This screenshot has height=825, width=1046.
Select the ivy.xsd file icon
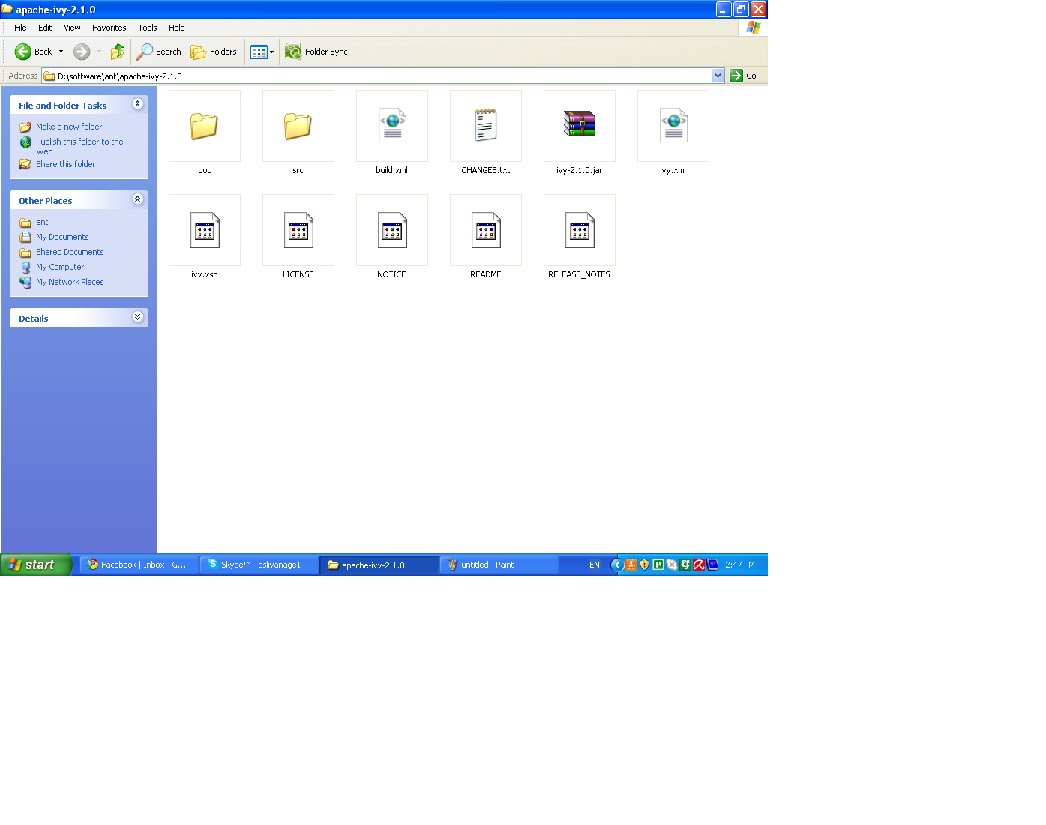click(x=204, y=230)
